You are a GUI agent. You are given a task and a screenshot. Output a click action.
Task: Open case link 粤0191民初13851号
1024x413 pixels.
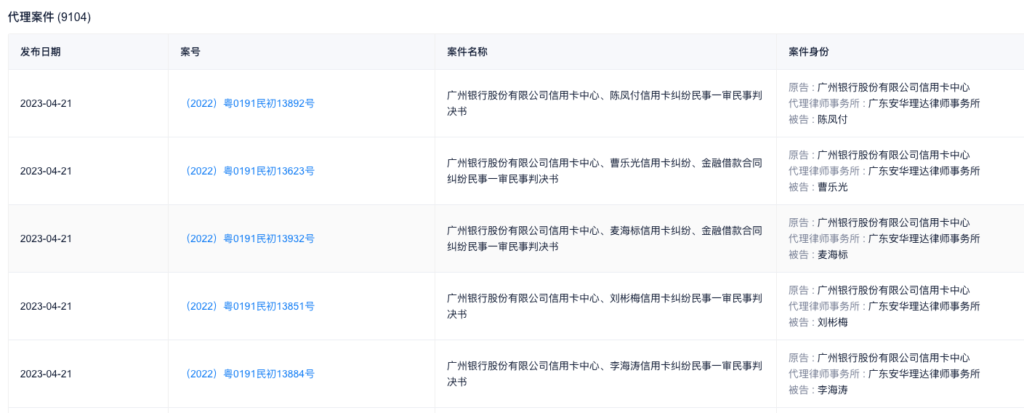click(x=250, y=306)
